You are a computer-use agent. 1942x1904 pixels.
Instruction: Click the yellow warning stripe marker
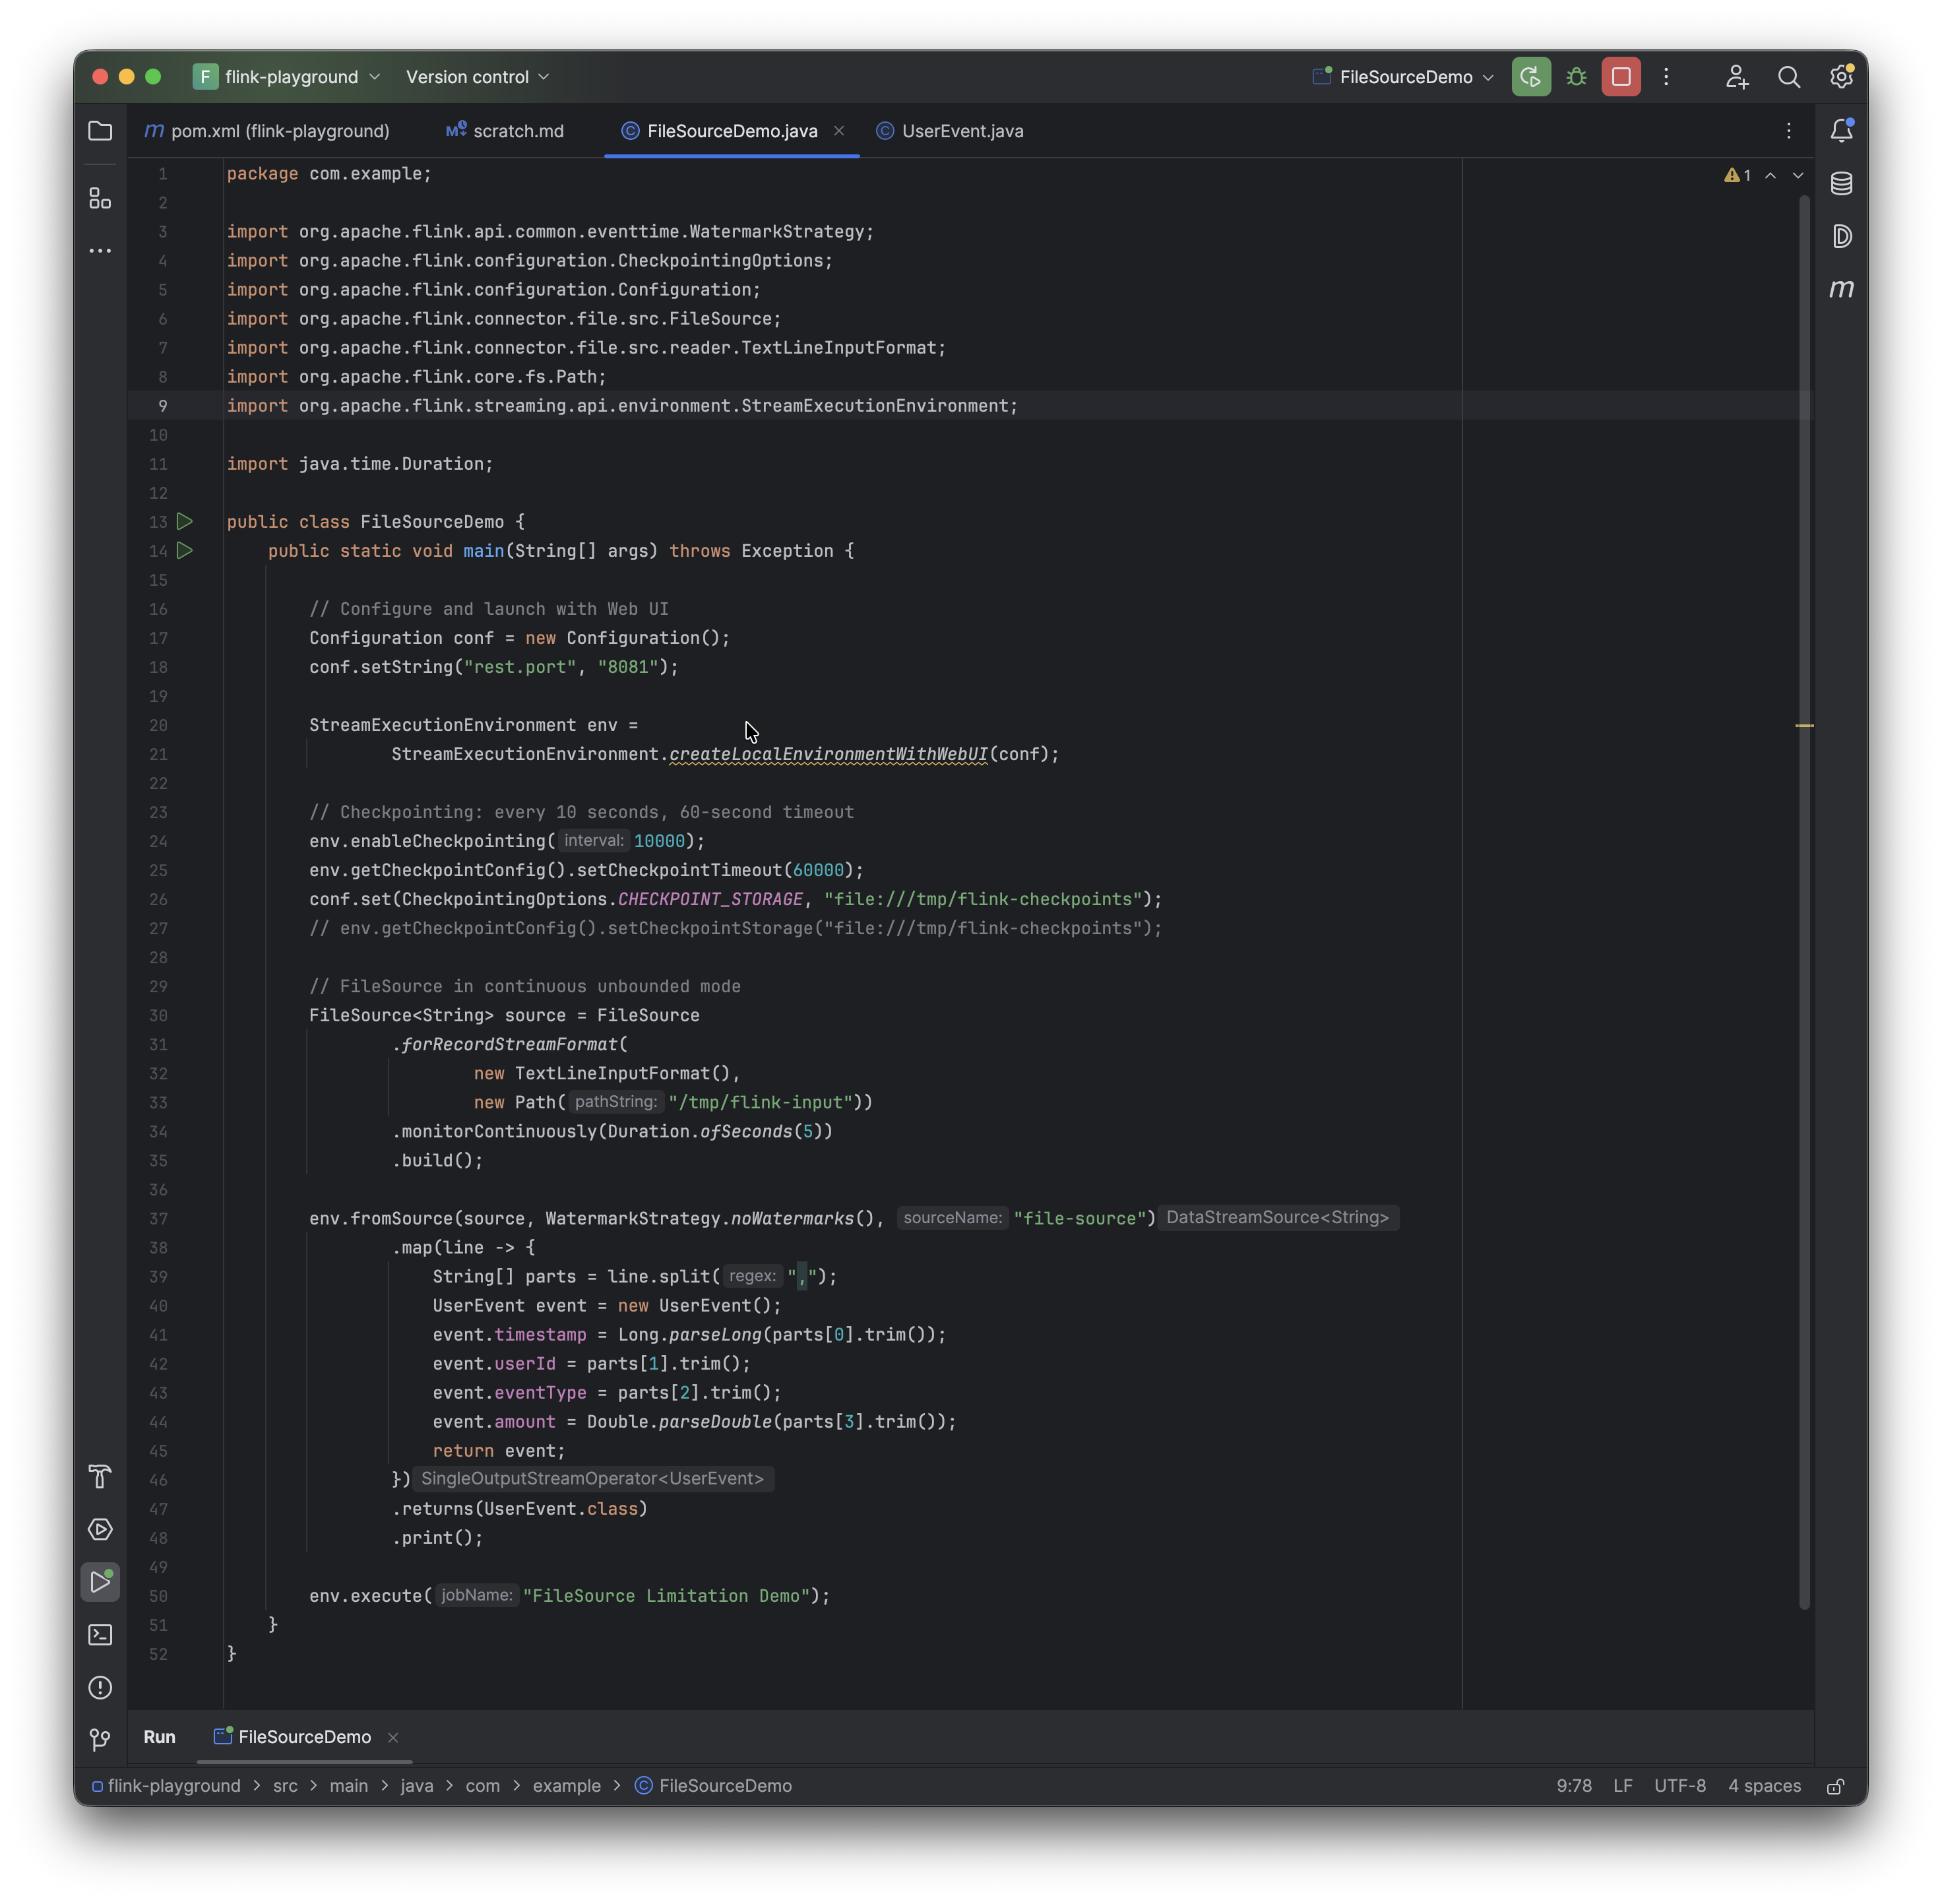[1804, 725]
